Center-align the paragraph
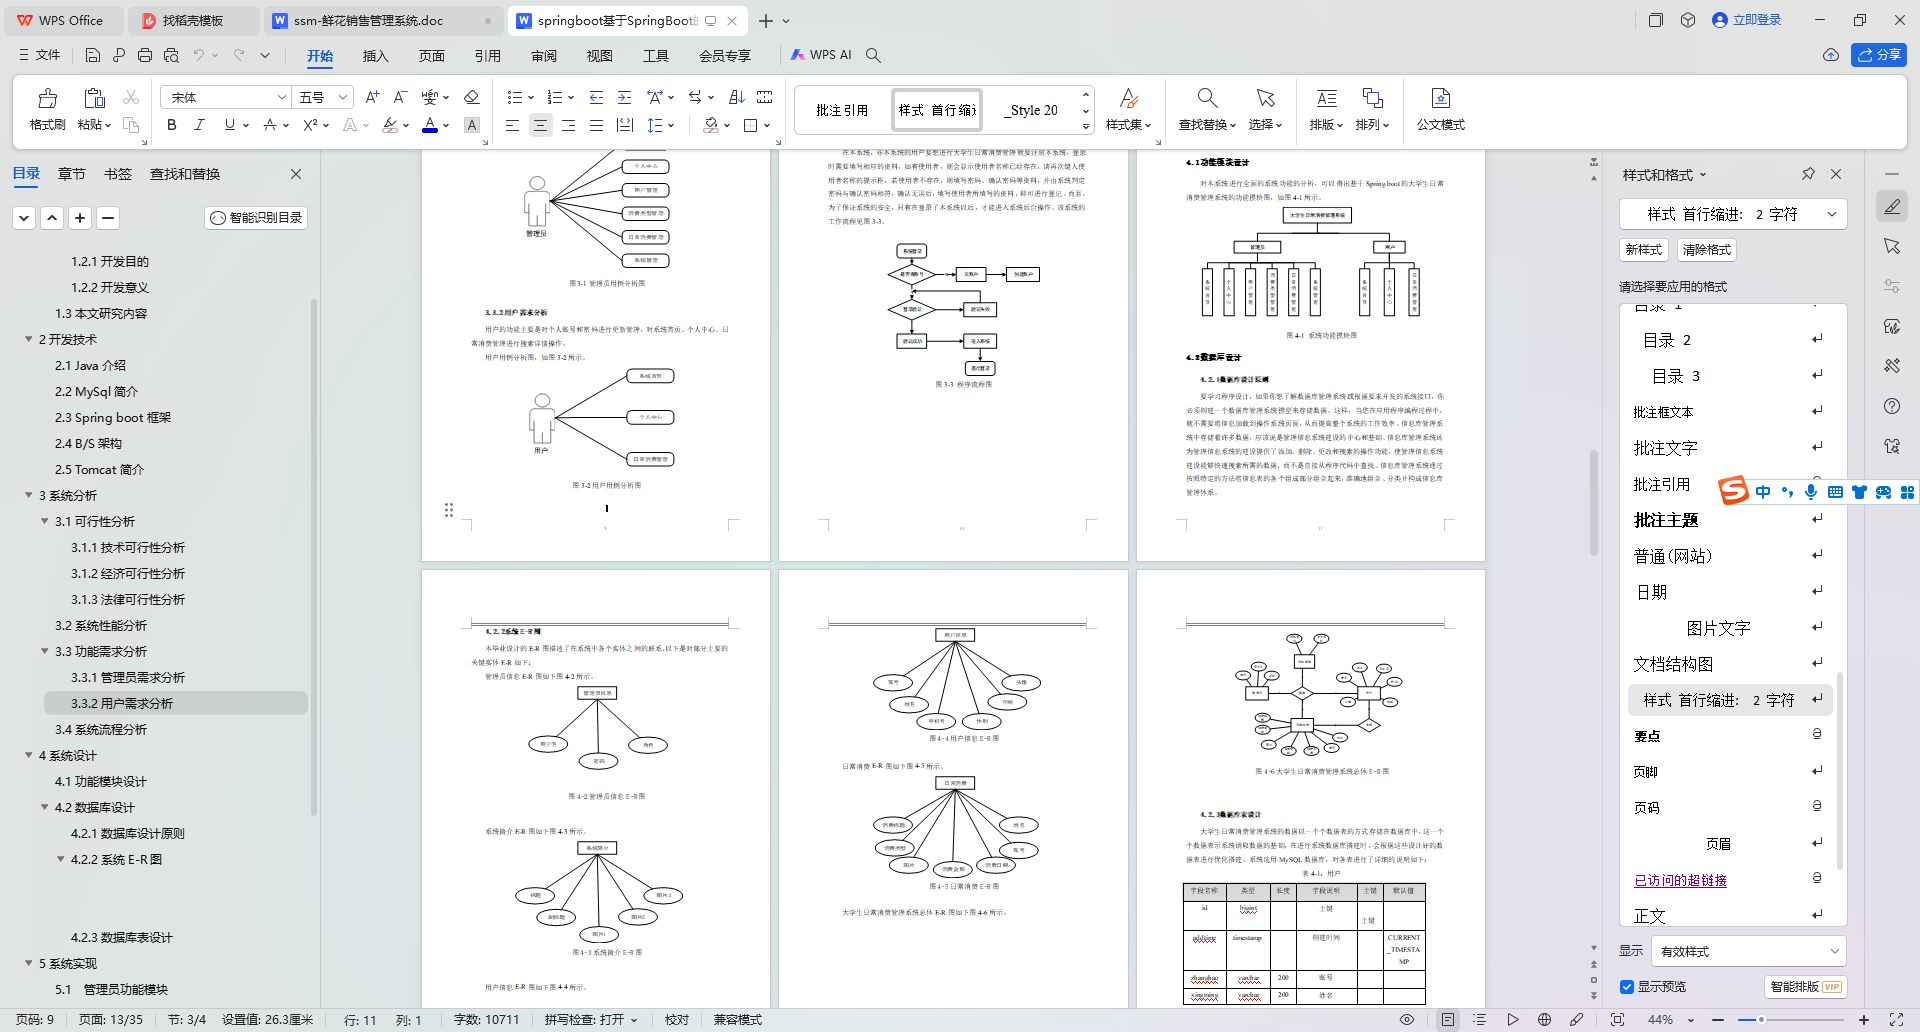 pyautogui.click(x=540, y=125)
